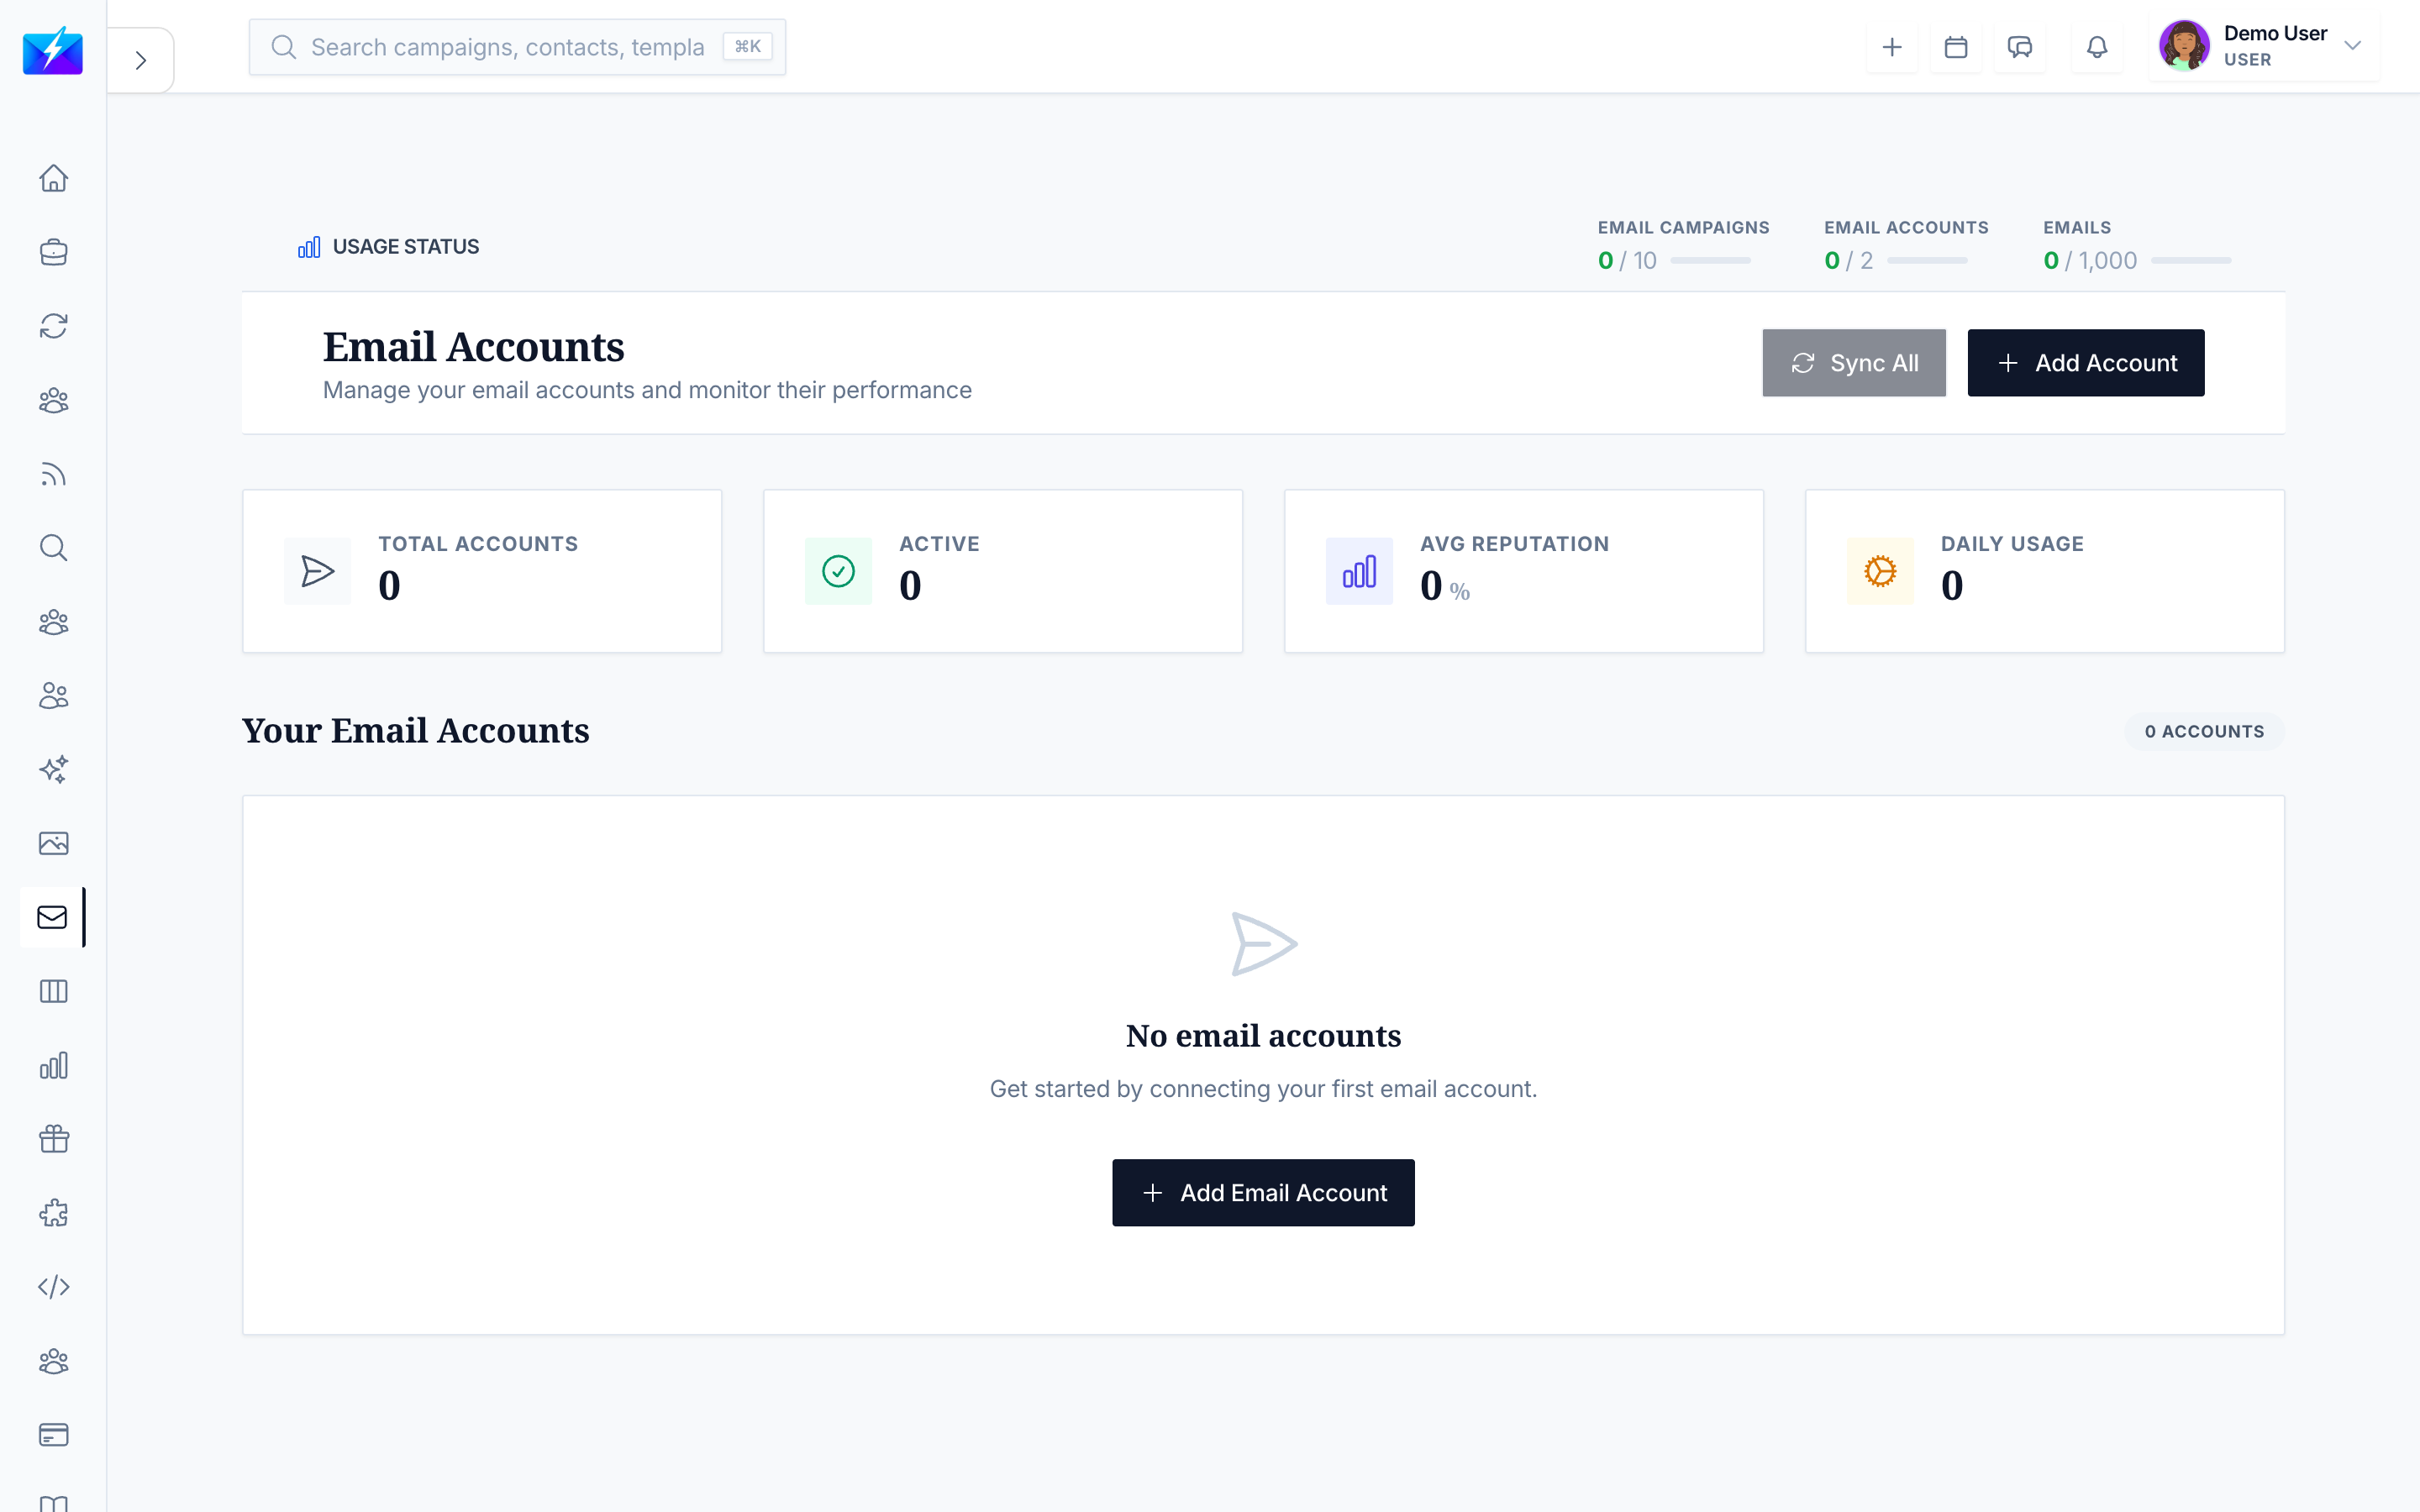Screen dimensions: 2420x1512
Task: Open the image gallery sidebar icon
Action: [53, 844]
